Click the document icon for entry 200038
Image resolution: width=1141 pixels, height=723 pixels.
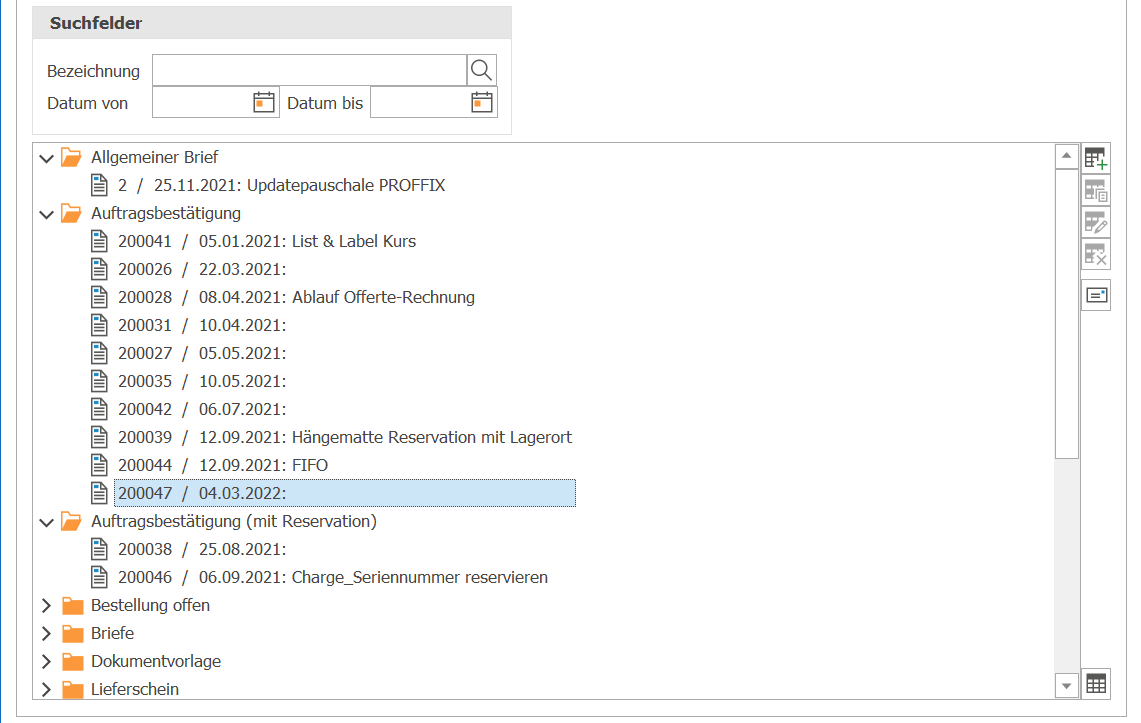tap(99, 549)
